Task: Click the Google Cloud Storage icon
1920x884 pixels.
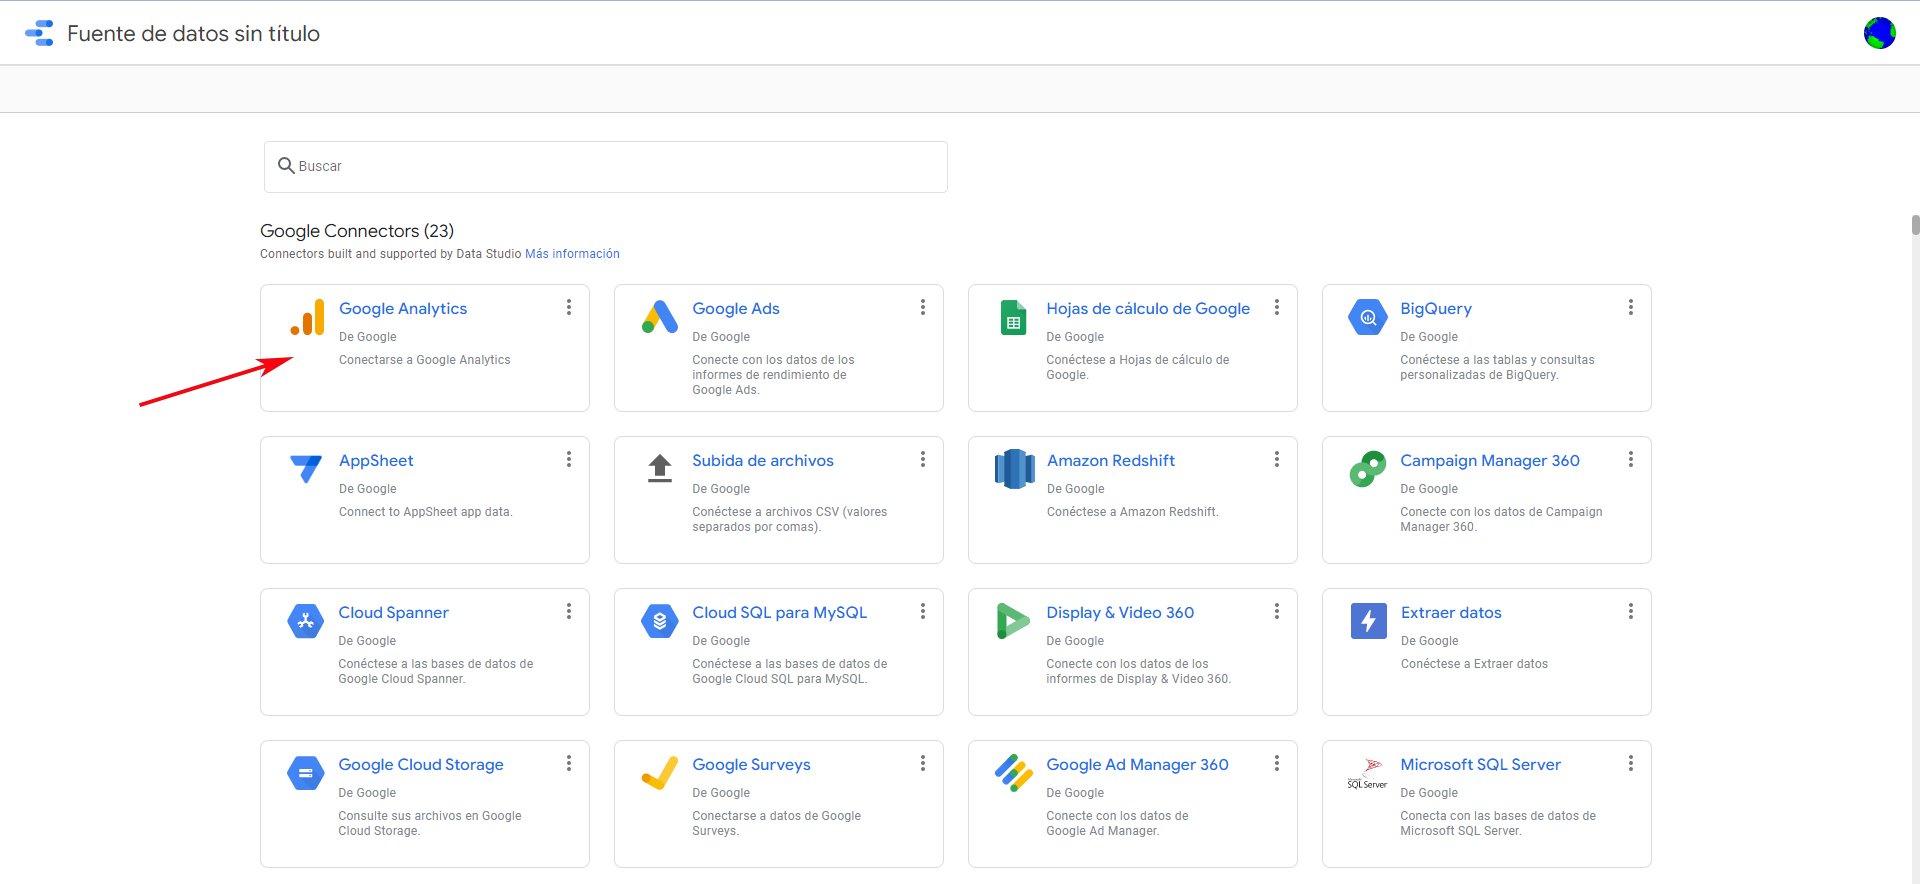Action: (305, 773)
